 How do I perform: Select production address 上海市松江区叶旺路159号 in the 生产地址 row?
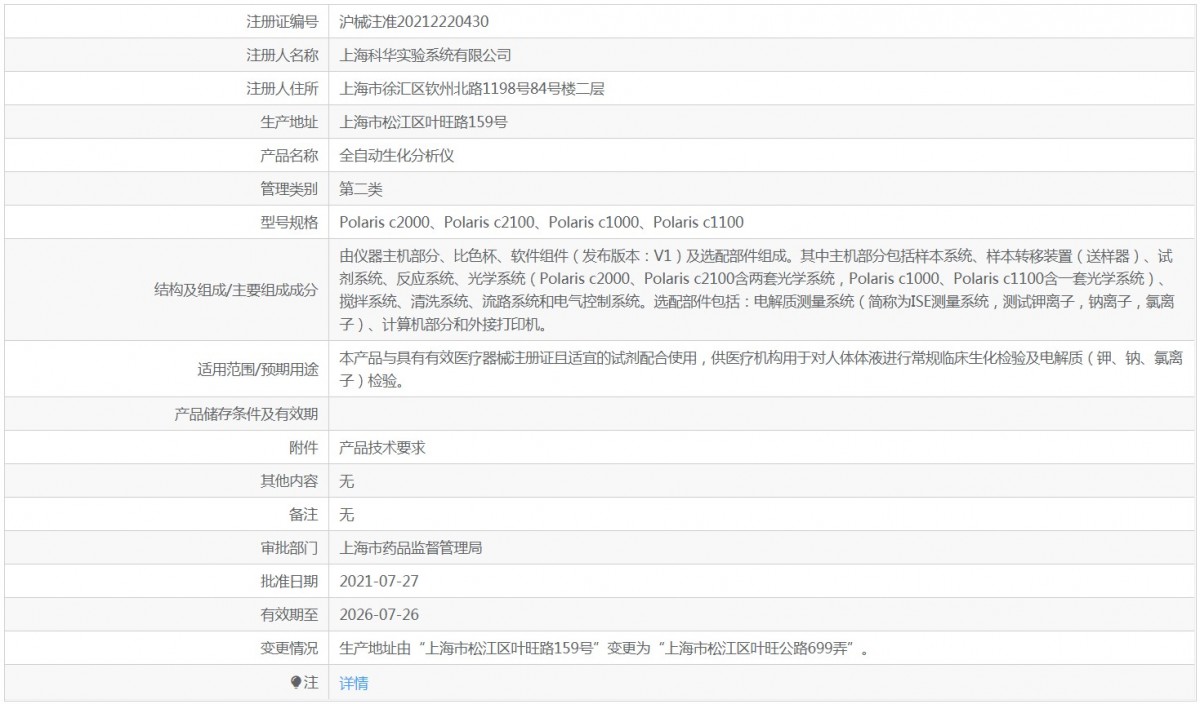pos(424,121)
